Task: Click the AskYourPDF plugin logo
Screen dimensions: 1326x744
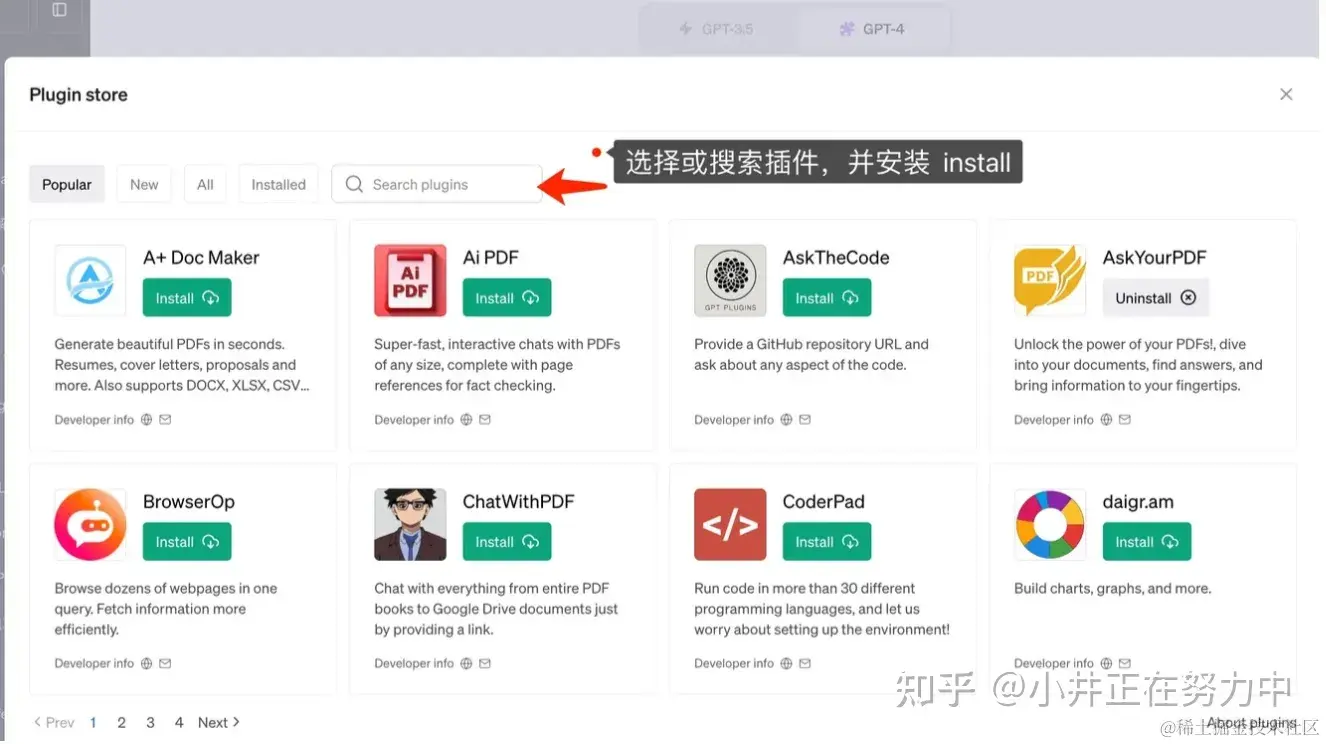Action: [x=1050, y=281]
